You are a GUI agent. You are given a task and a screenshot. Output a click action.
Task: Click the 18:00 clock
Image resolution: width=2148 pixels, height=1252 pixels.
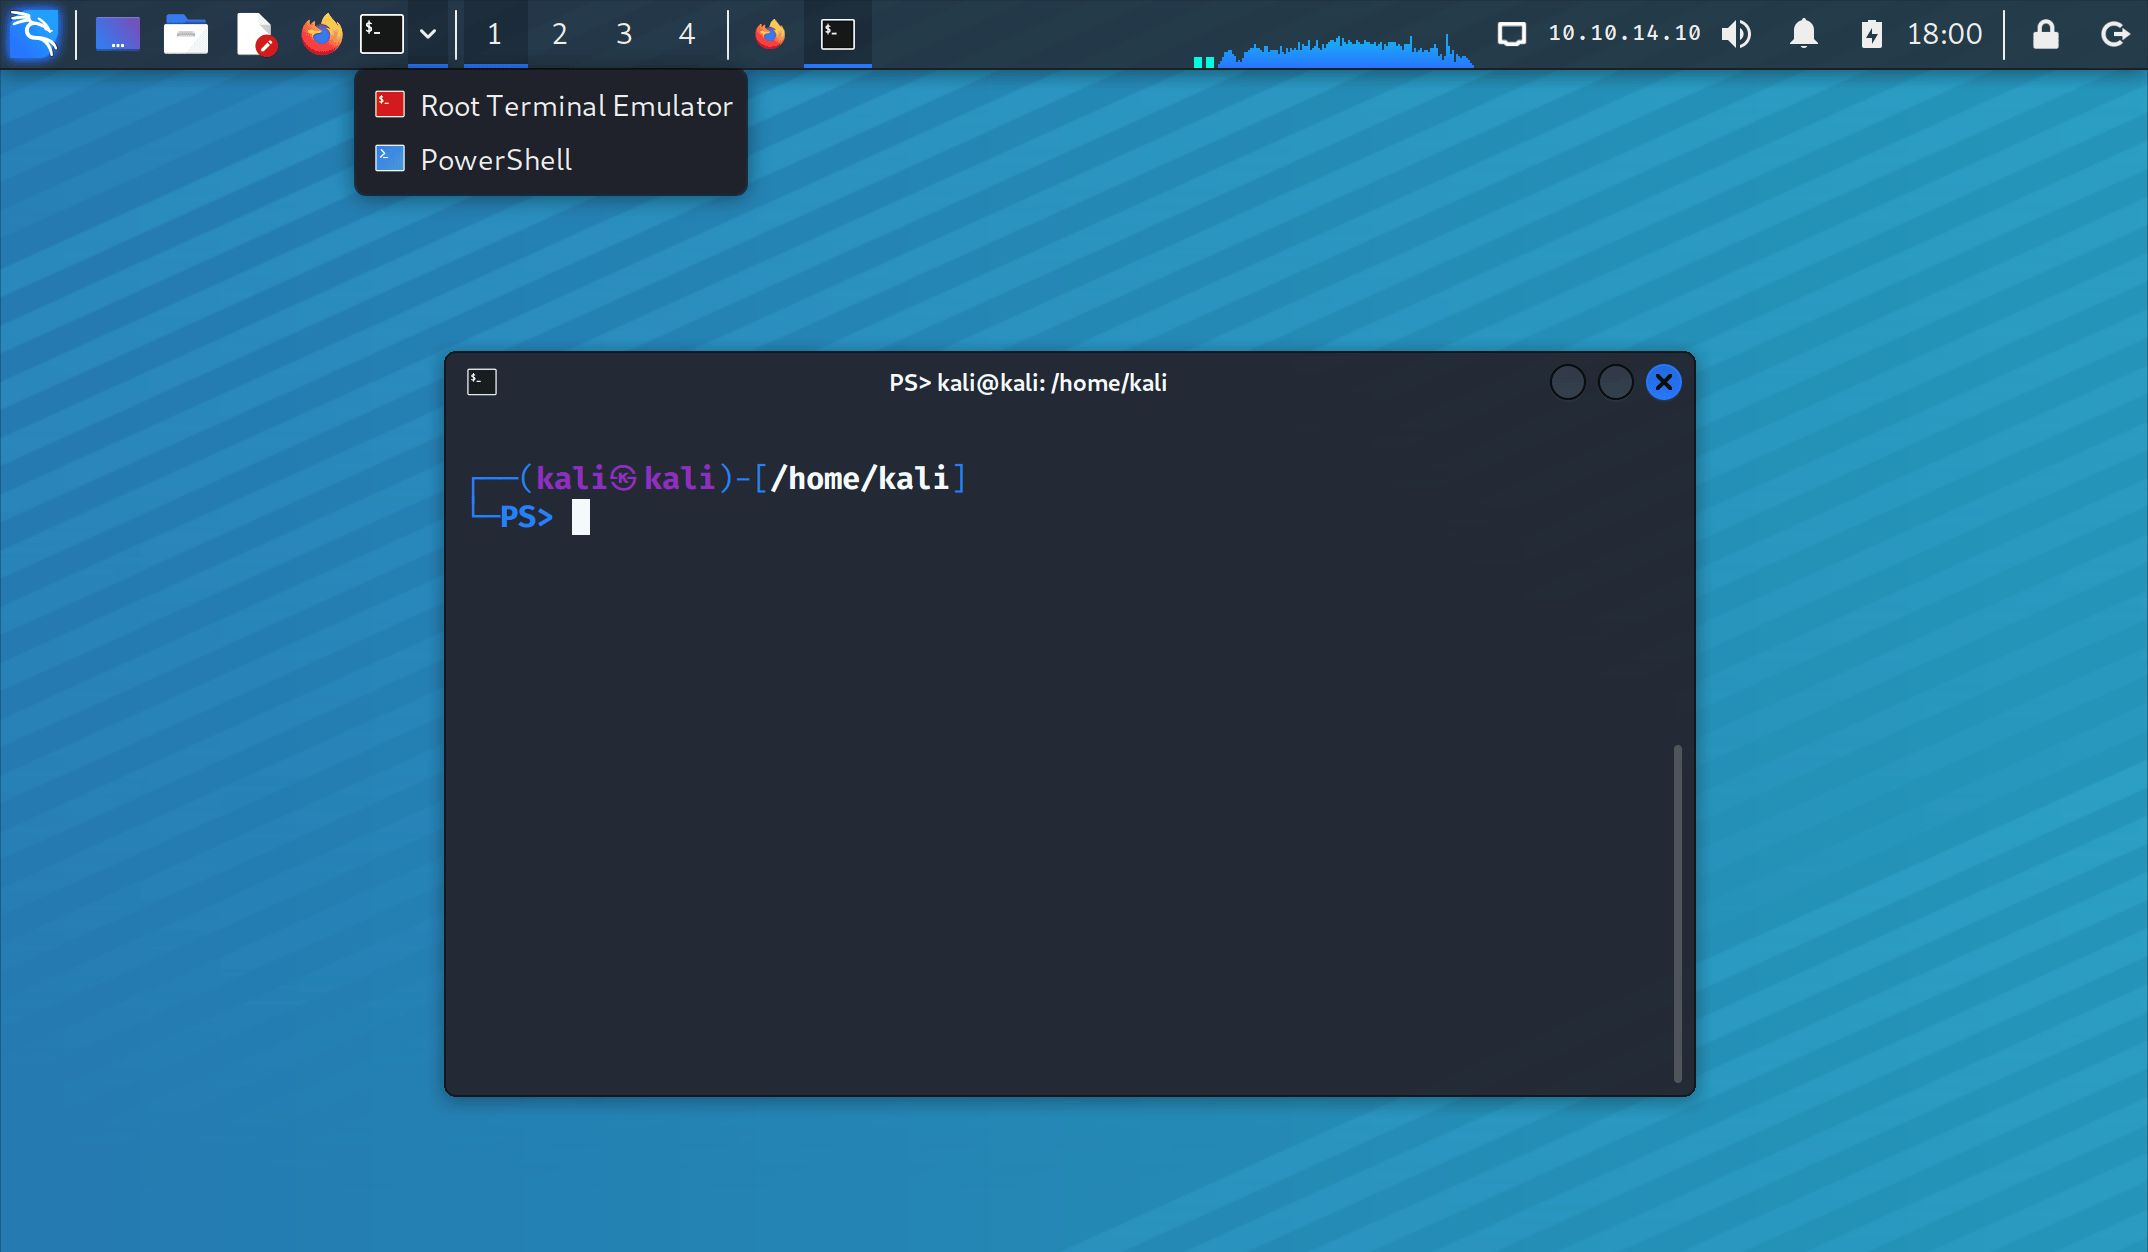(x=1944, y=34)
